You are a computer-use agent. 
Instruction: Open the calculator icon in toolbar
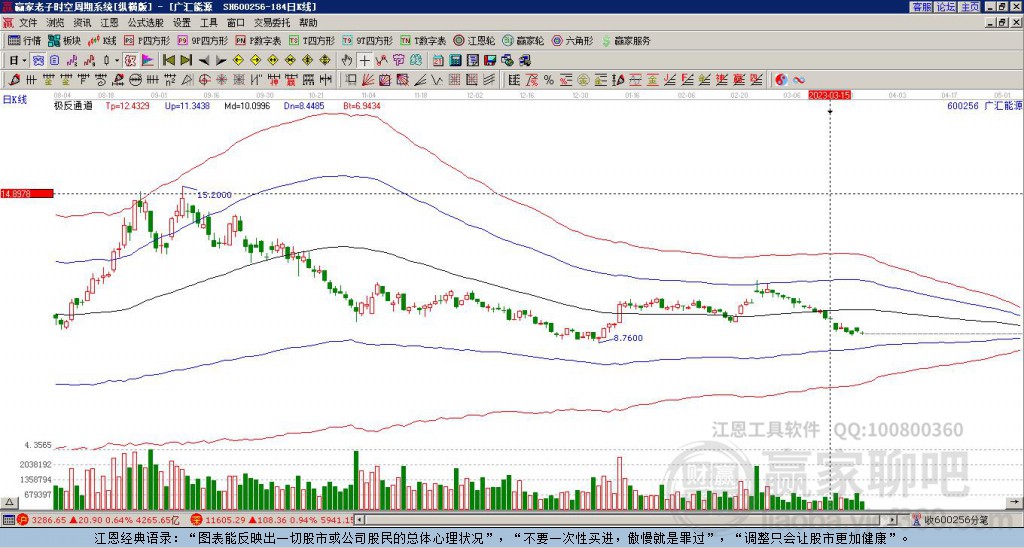click(x=455, y=61)
